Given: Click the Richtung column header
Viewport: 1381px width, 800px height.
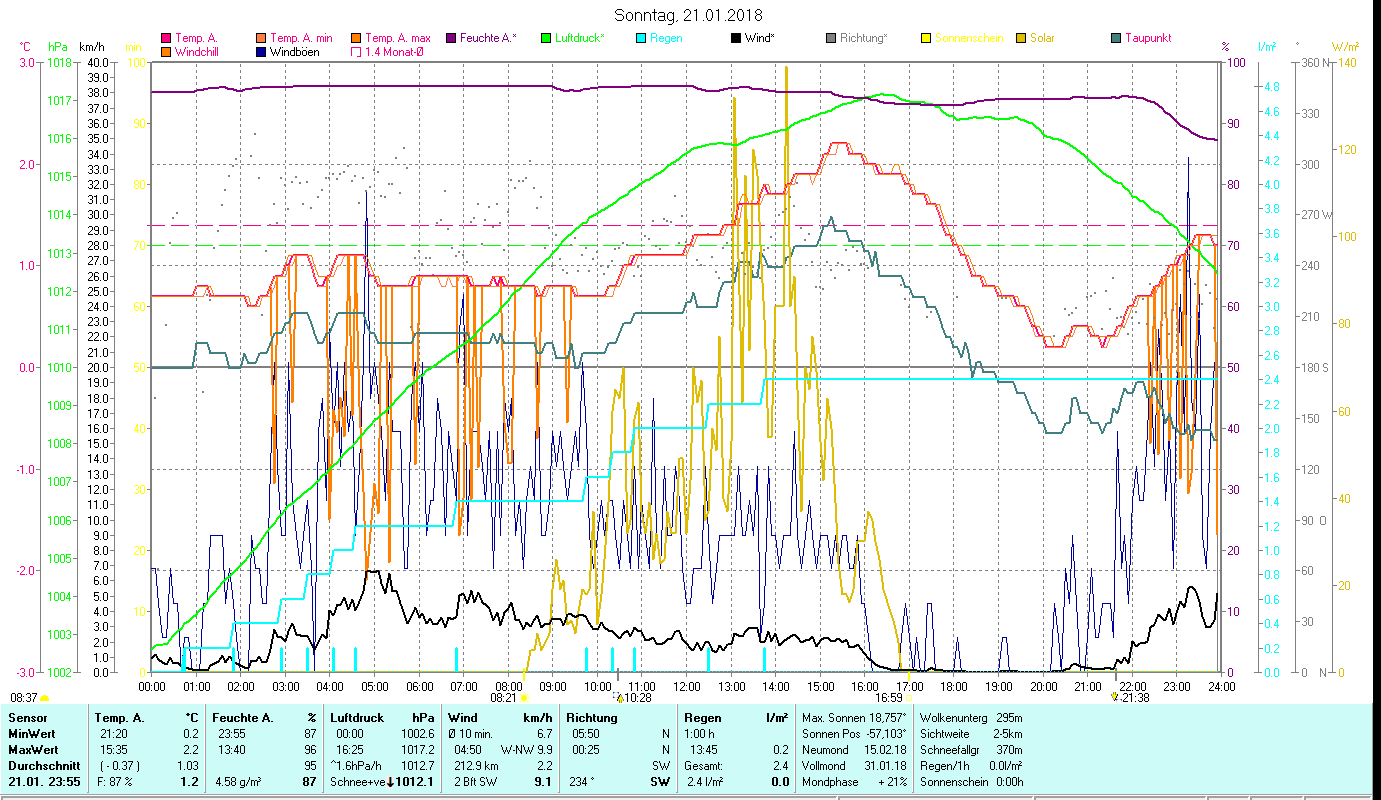Looking at the screenshot, I should [x=592, y=718].
